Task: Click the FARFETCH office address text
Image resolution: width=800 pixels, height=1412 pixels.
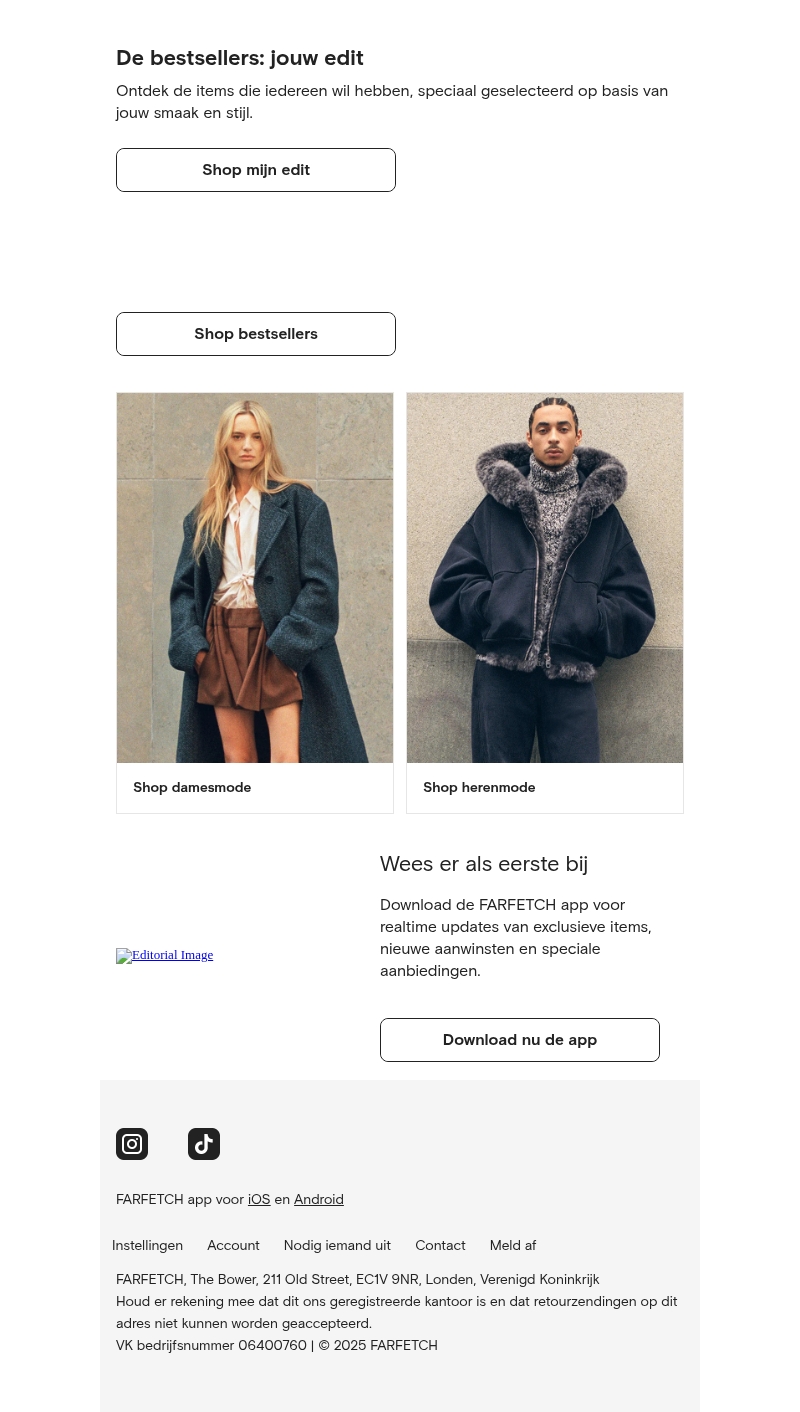Action: click(358, 1279)
